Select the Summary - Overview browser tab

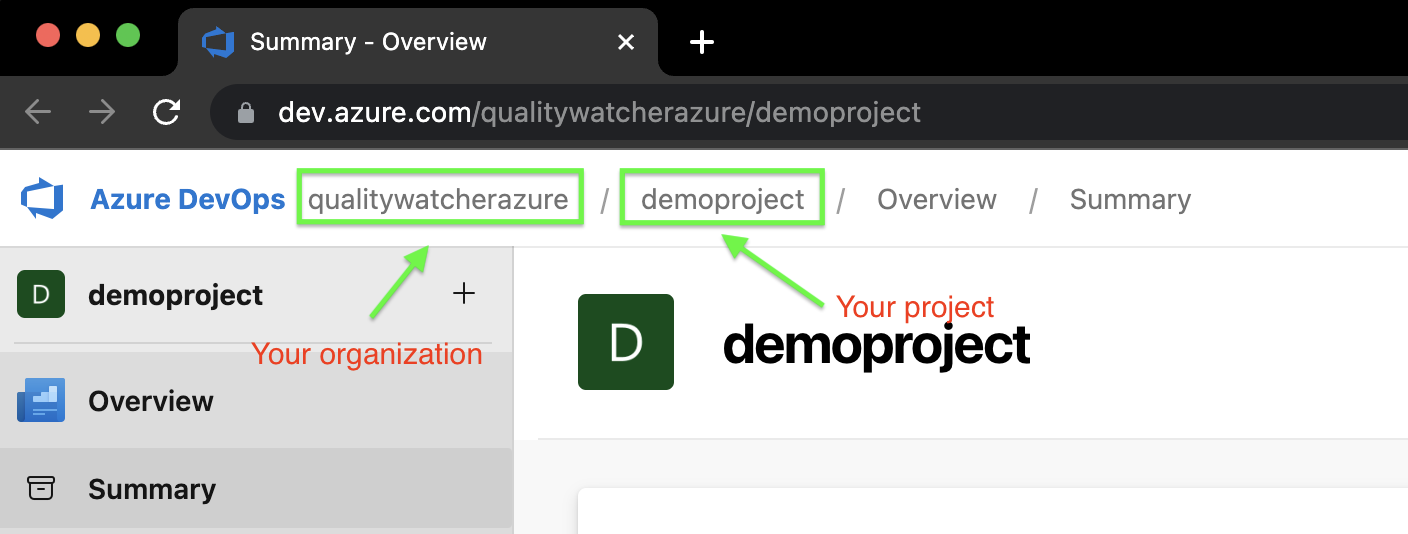[x=418, y=42]
